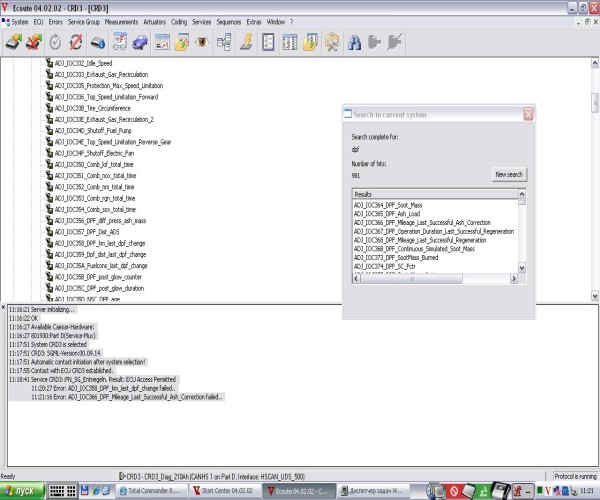Select ADJ_IOC366_DPF_Mileage_Last_Successful_Ash_Correction result

click(422, 223)
